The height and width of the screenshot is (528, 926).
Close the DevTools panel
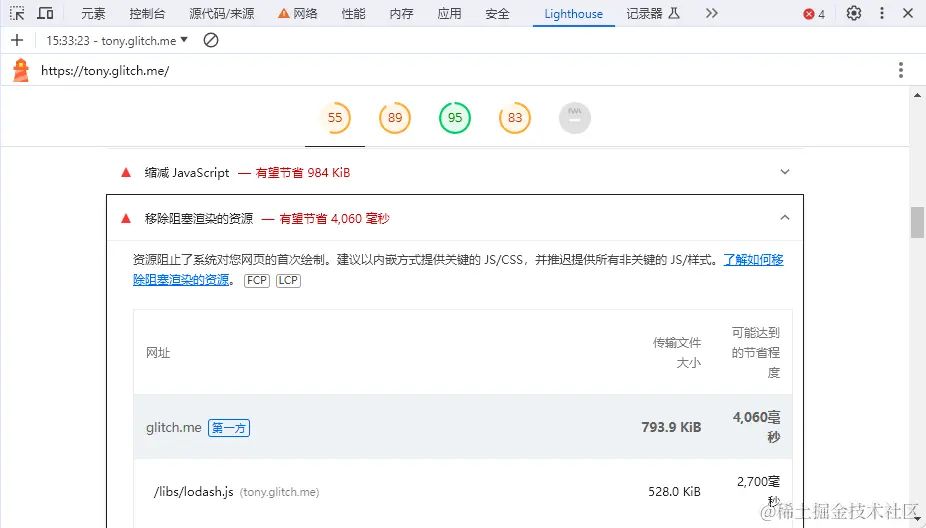coord(908,13)
